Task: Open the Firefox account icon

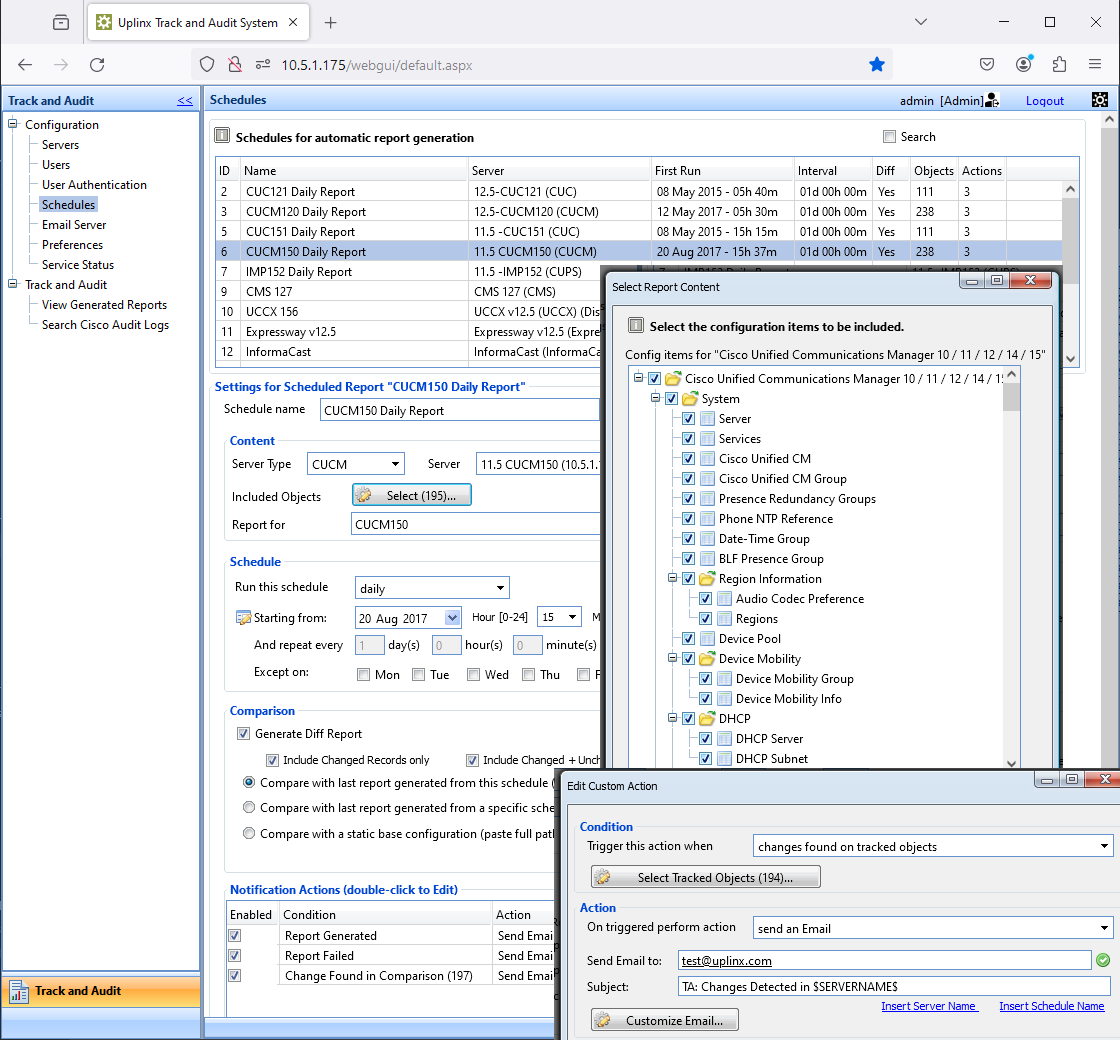Action: pyautogui.click(x=1024, y=64)
